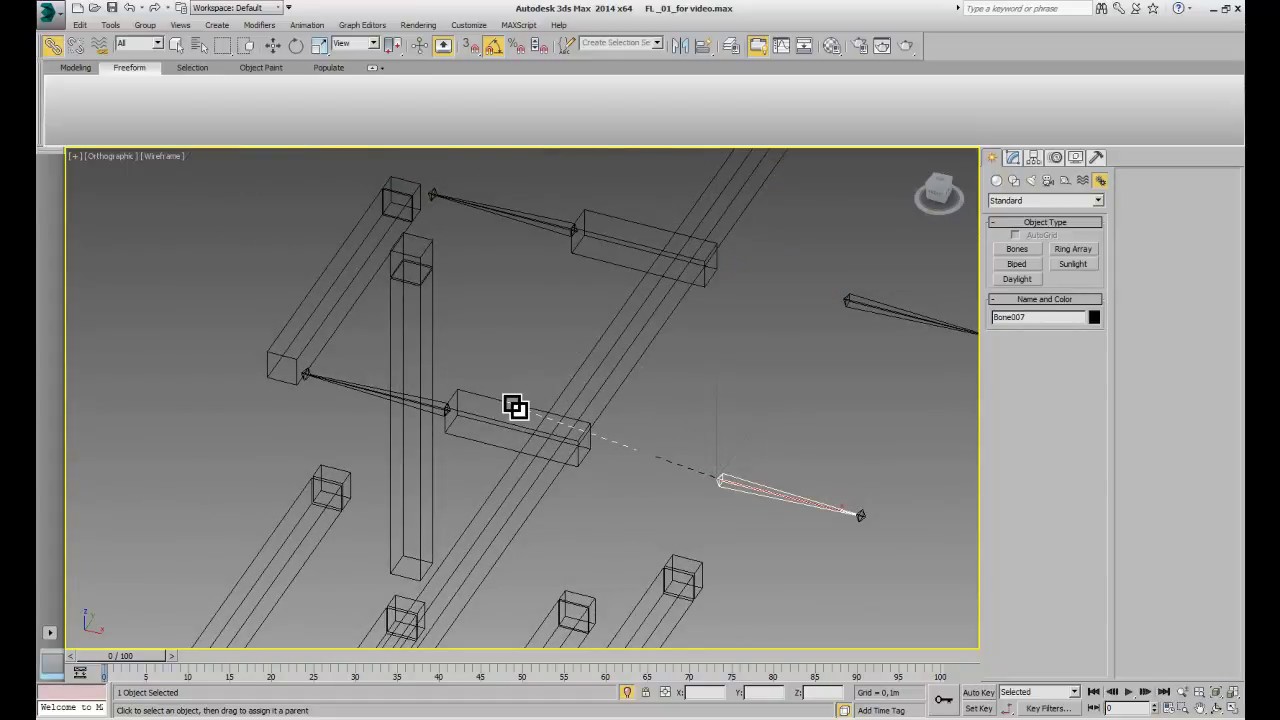Toggle Isolate Selection lightbulb icon
Image resolution: width=1280 pixels, height=720 pixels.
(627, 692)
